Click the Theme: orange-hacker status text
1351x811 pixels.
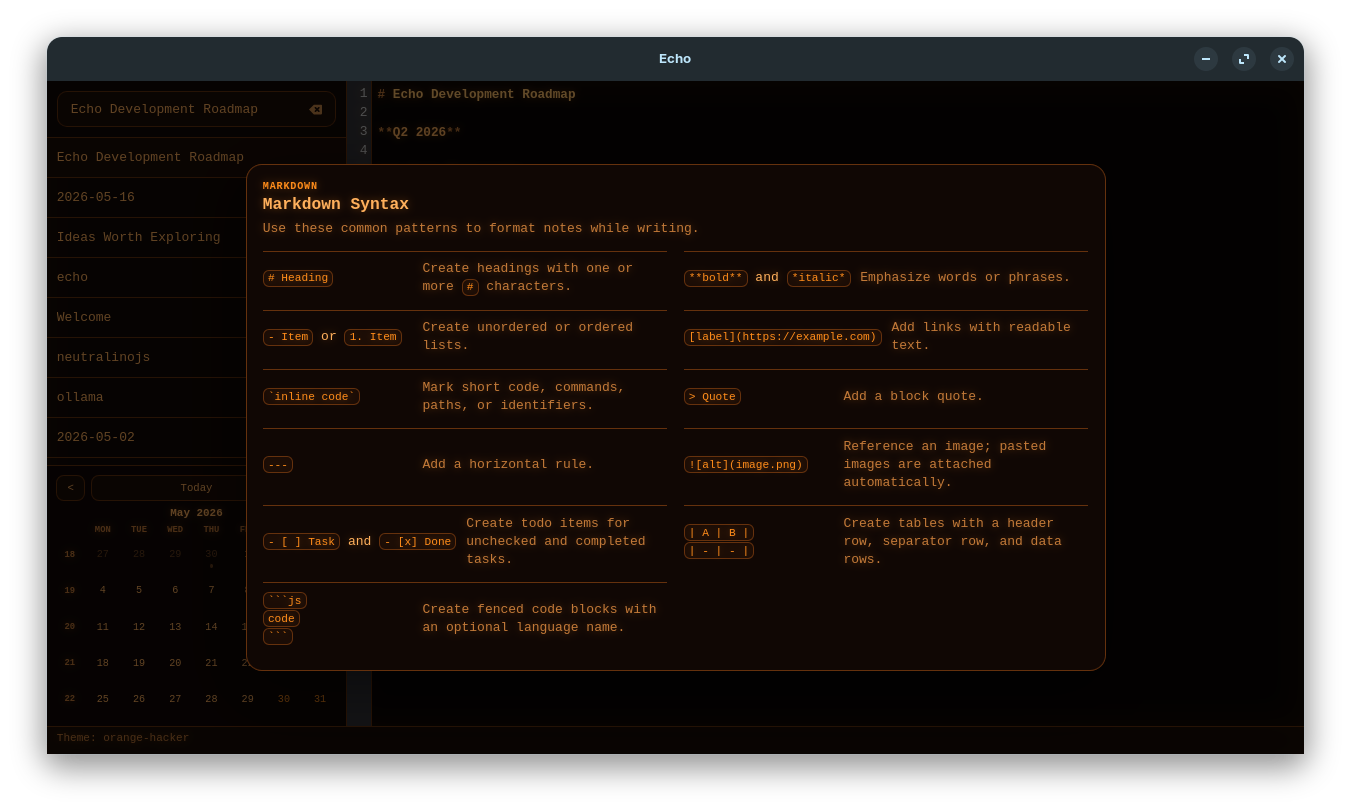123,738
